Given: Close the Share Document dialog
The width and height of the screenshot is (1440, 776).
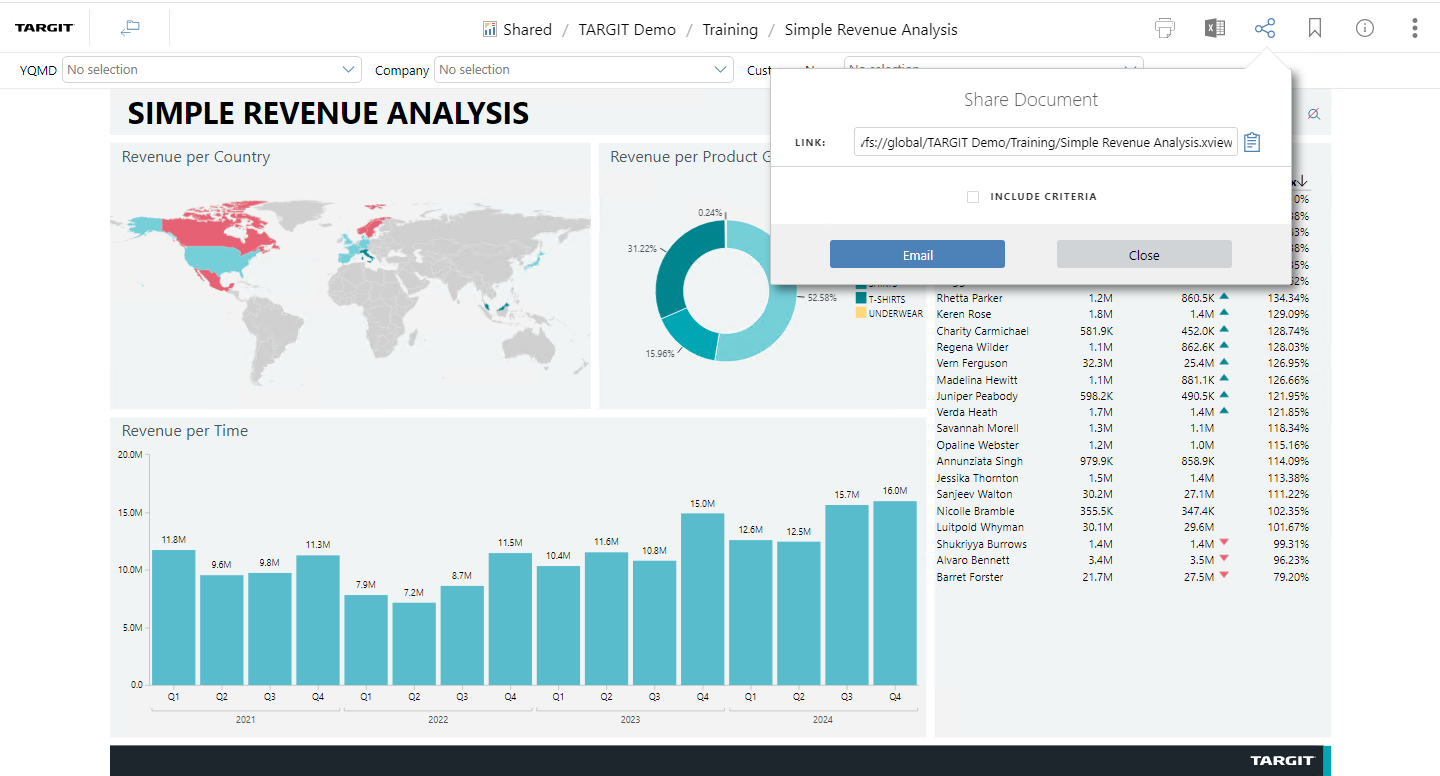Looking at the screenshot, I should coord(1144,255).
